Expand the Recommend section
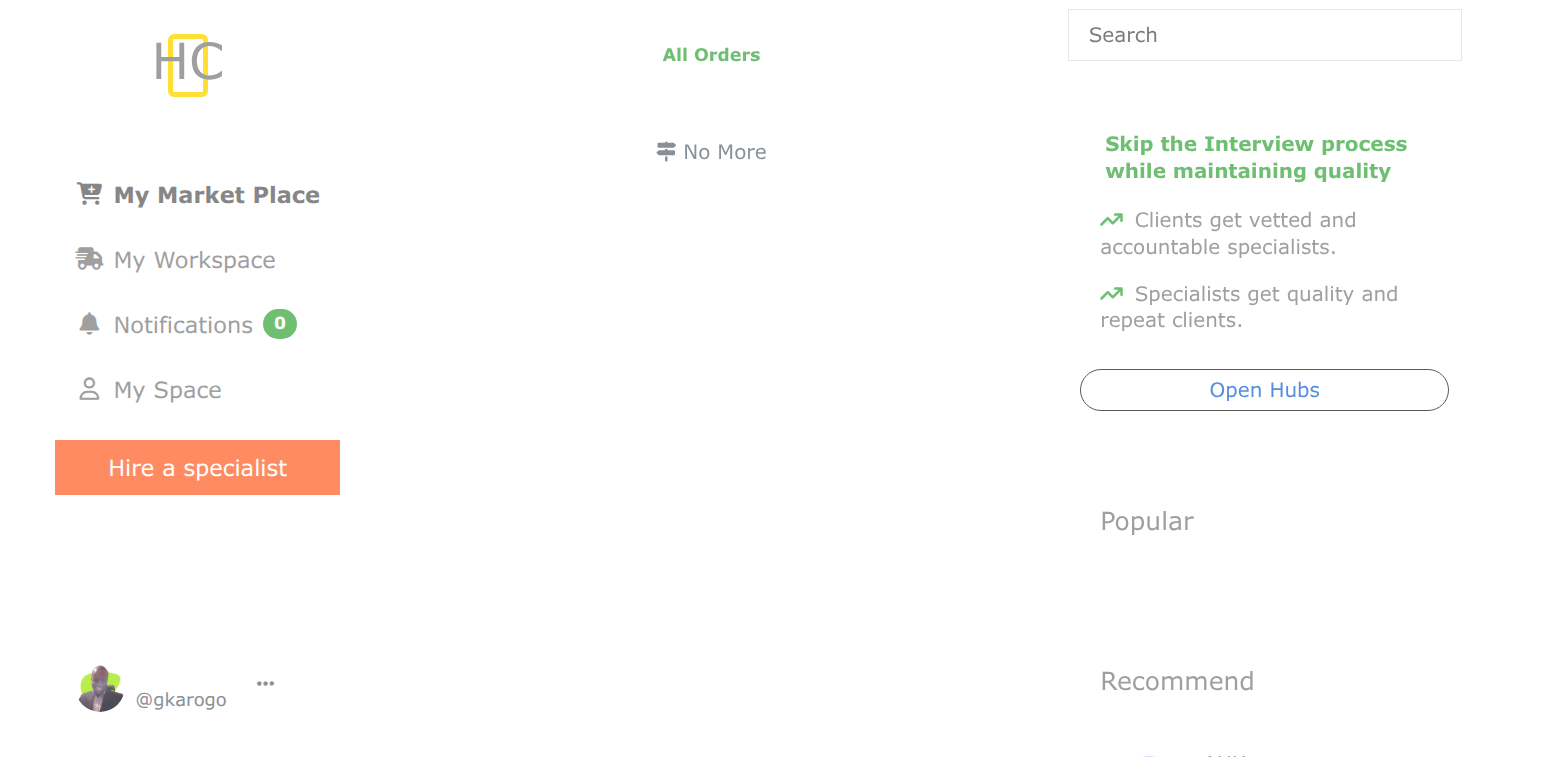Viewport: 1562px width, 757px height. tap(1177, 681)
